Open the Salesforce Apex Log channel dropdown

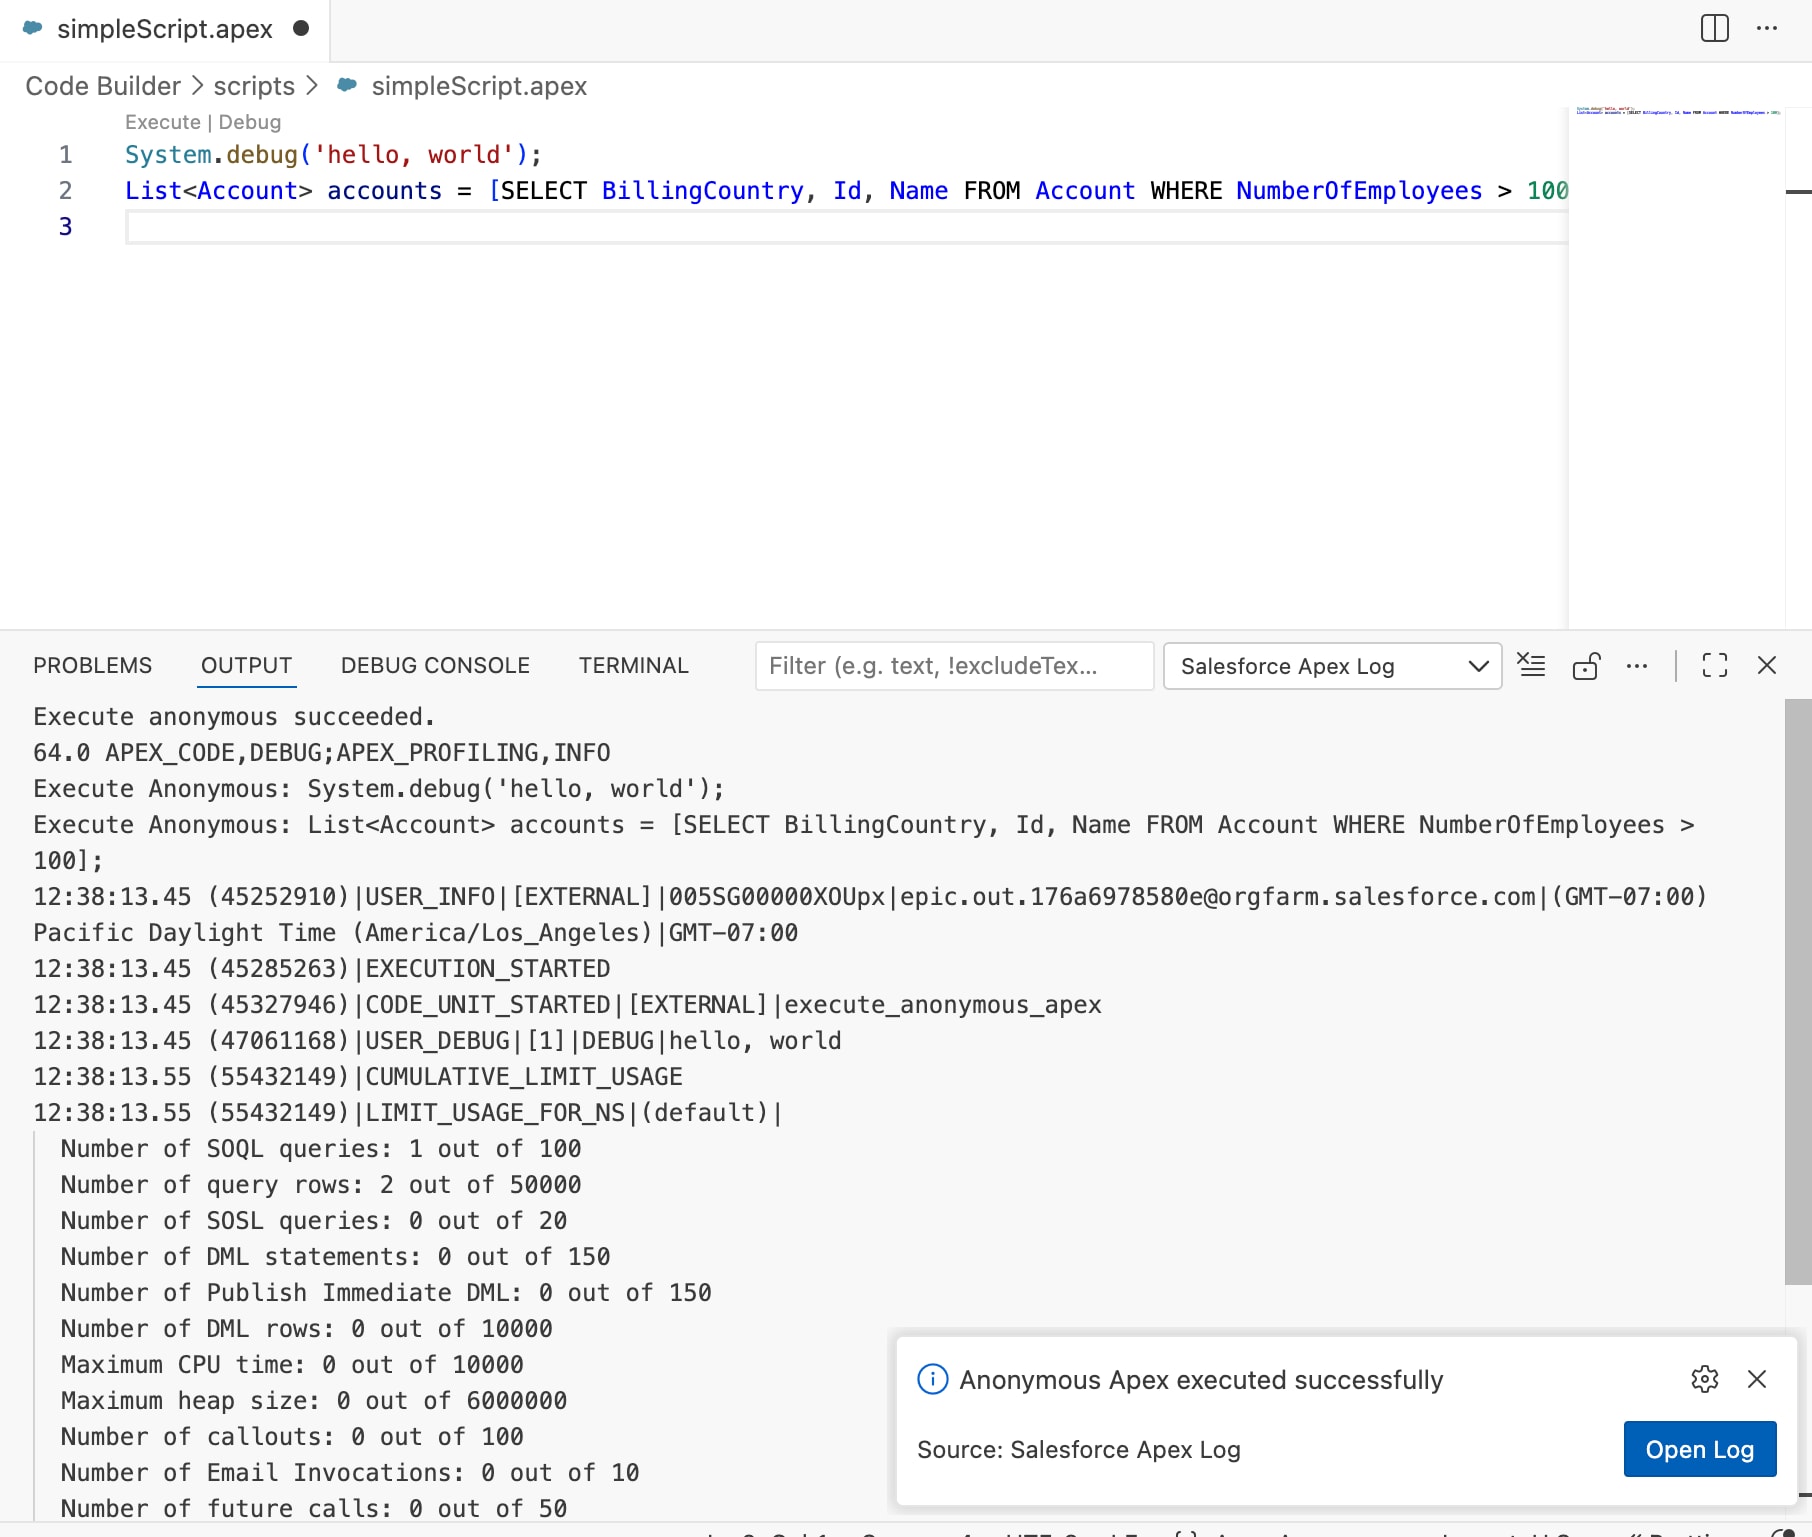[1331, 665]
